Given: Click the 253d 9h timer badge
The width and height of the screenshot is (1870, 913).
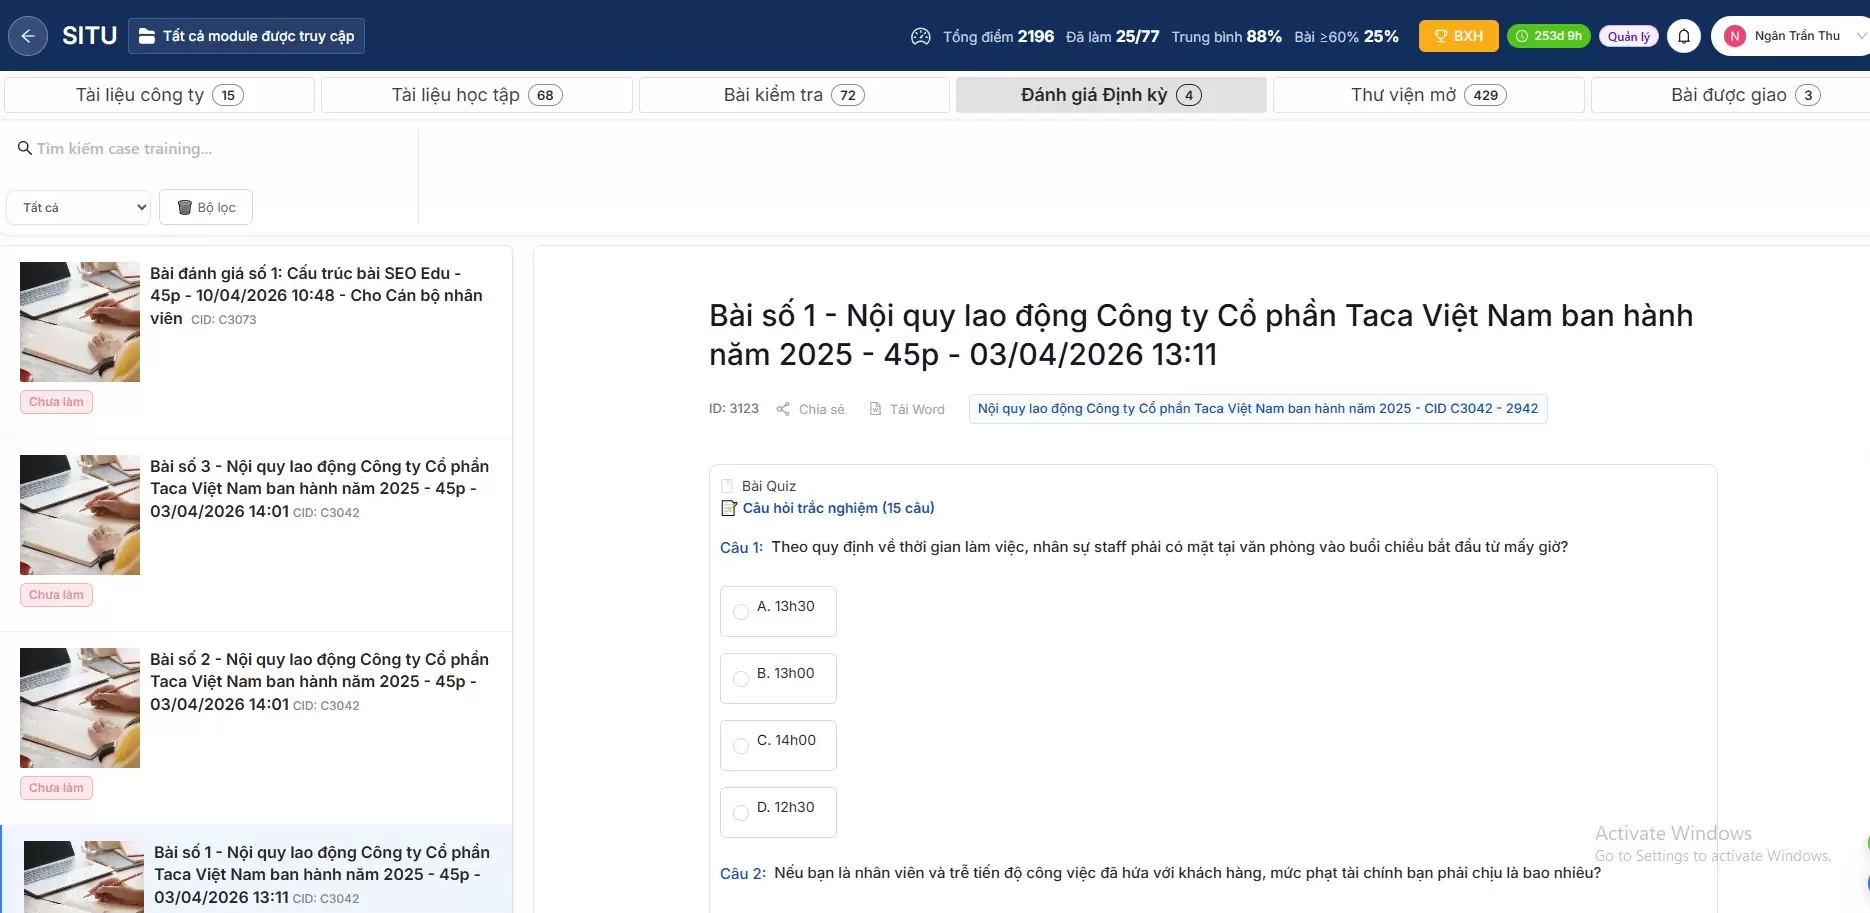Looking at the screenshot, I should [1549, 36].
